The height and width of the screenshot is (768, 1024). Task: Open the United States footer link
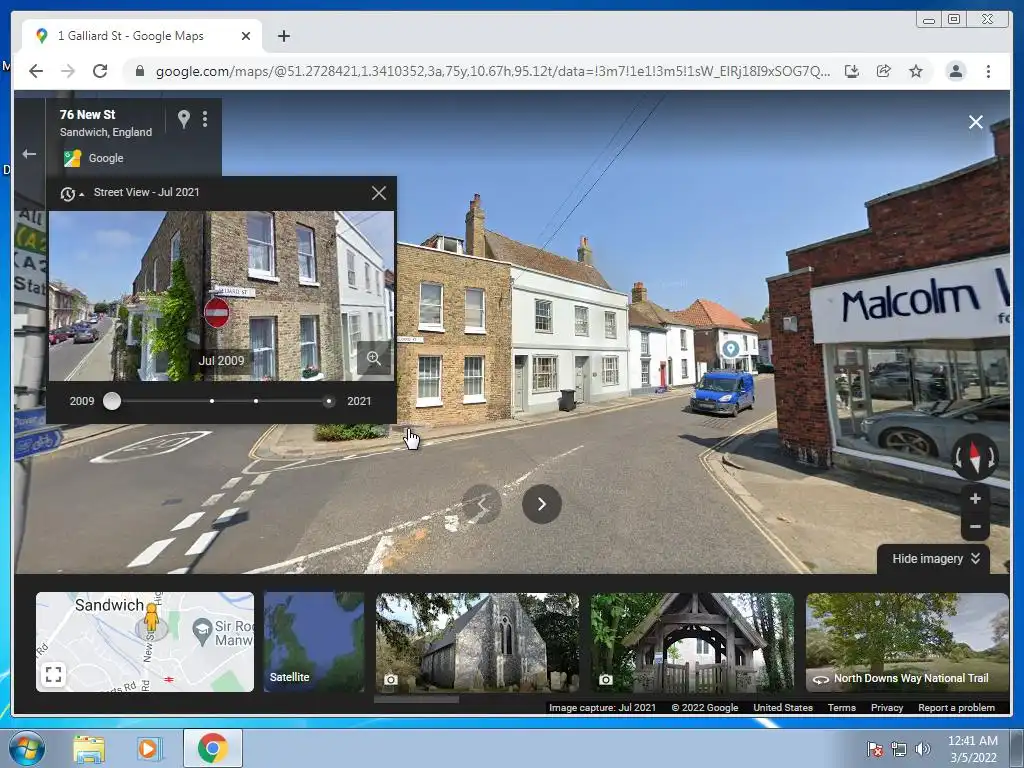pyautogui.click(x=783, y=708)
